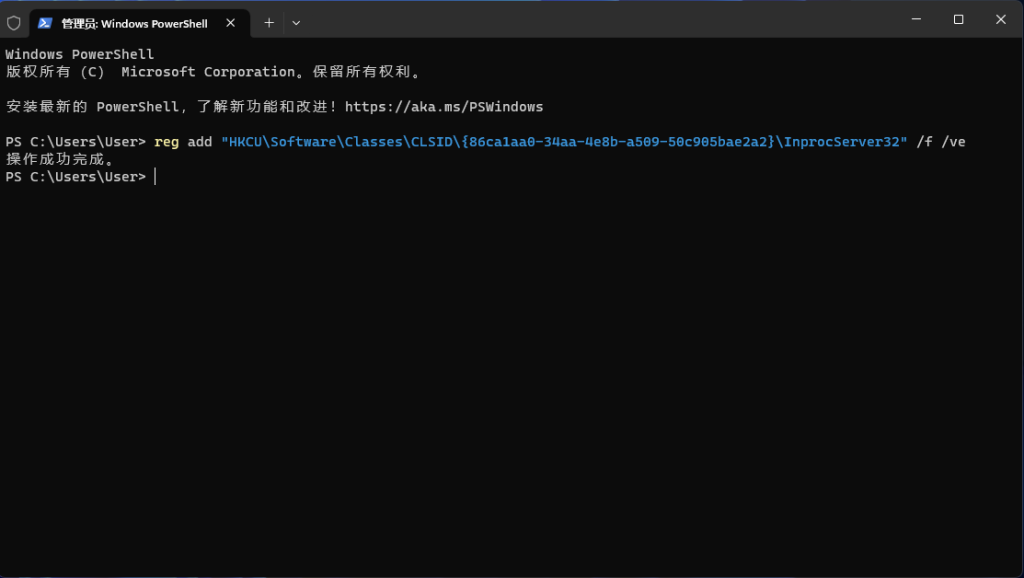This screenshot has height=578, width=1024.
Task: Click the 'Windows PowerShell' header text line
Action: (x=80, y=54)
